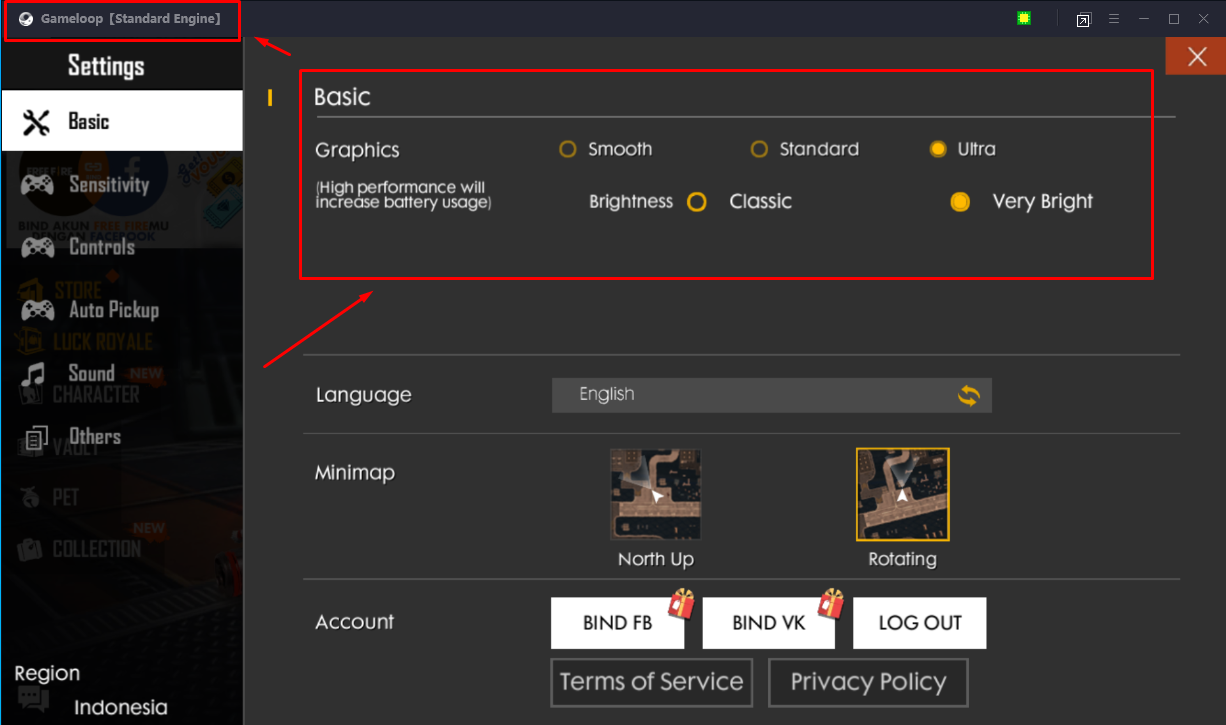
Task: Click the music note icon beside Sound
Action: click(35, 374)
